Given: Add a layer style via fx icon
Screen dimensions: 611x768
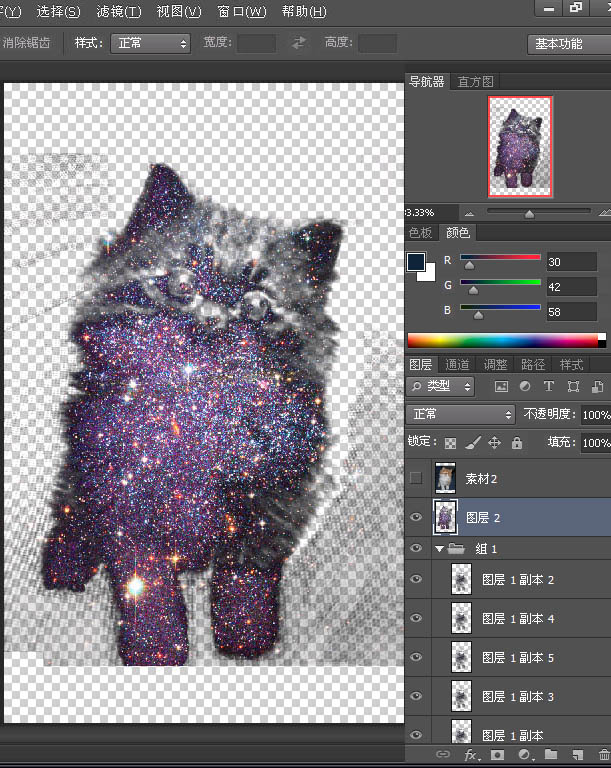Looking at the screenshot, I should (x=470, y=754).
